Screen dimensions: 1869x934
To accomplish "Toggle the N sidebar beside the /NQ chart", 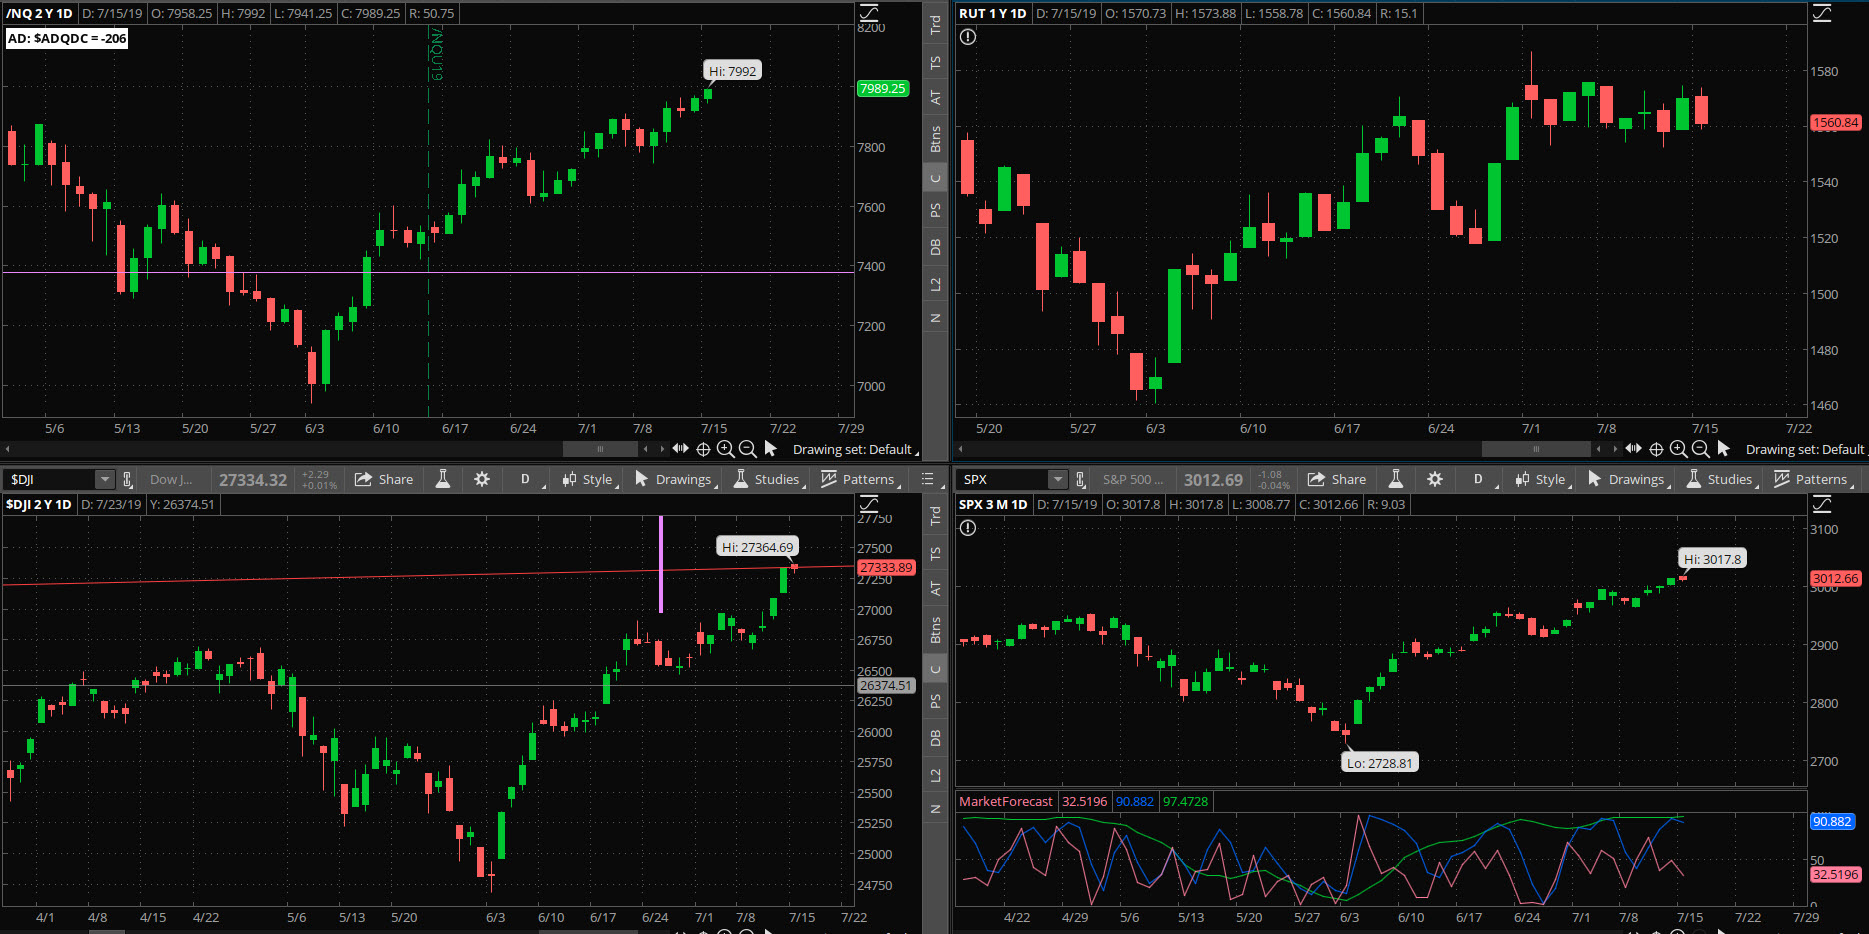I will coord(935,318).
